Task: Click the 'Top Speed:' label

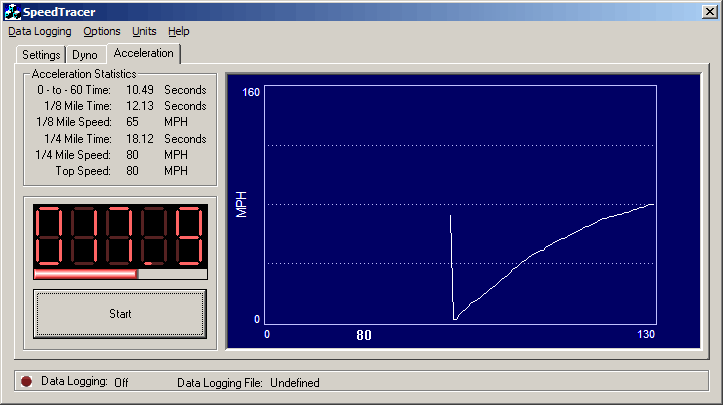Action: pyautogui.click(x=83, y=171)
